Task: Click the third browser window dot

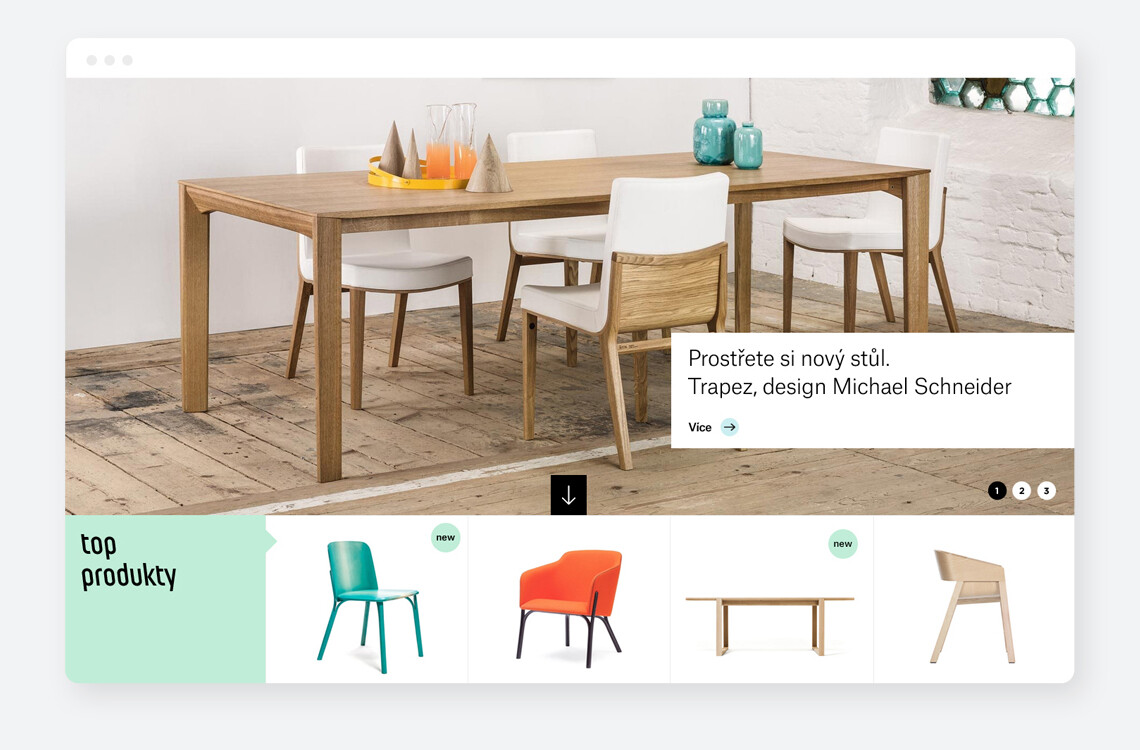Action: tap(128, 60)
